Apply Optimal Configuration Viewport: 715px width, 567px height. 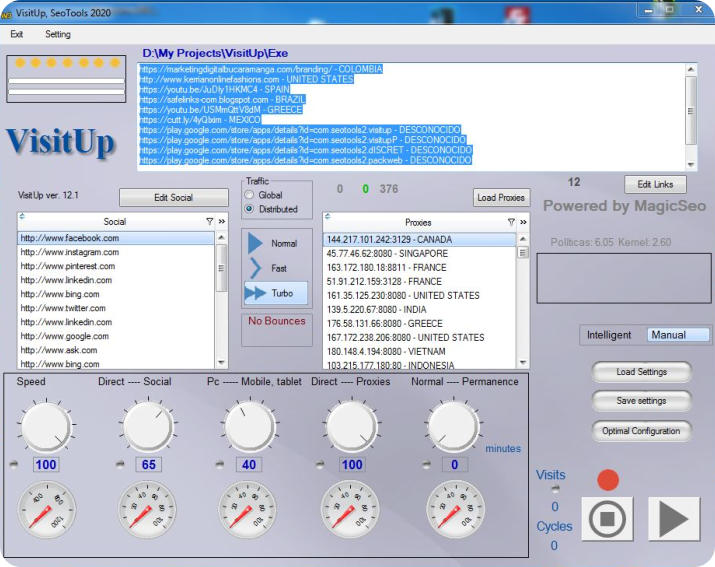pos(642,431)
